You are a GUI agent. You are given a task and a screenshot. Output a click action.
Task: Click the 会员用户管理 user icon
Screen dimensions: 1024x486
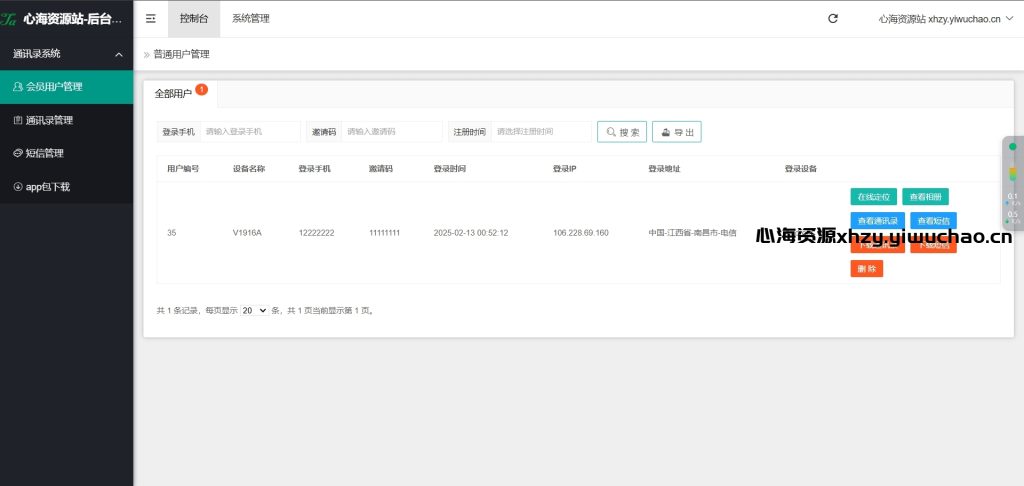coord(18,86)
